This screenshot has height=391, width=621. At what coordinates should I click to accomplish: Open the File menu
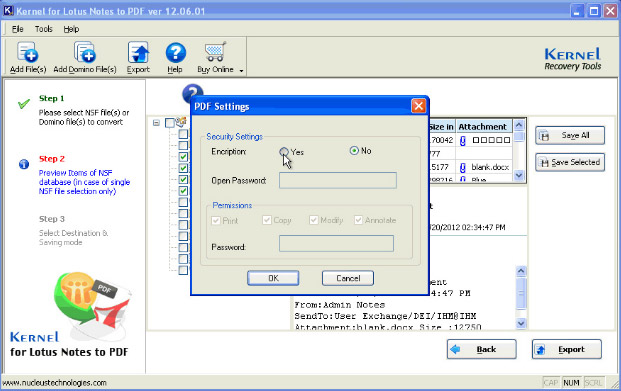point(17,29)
